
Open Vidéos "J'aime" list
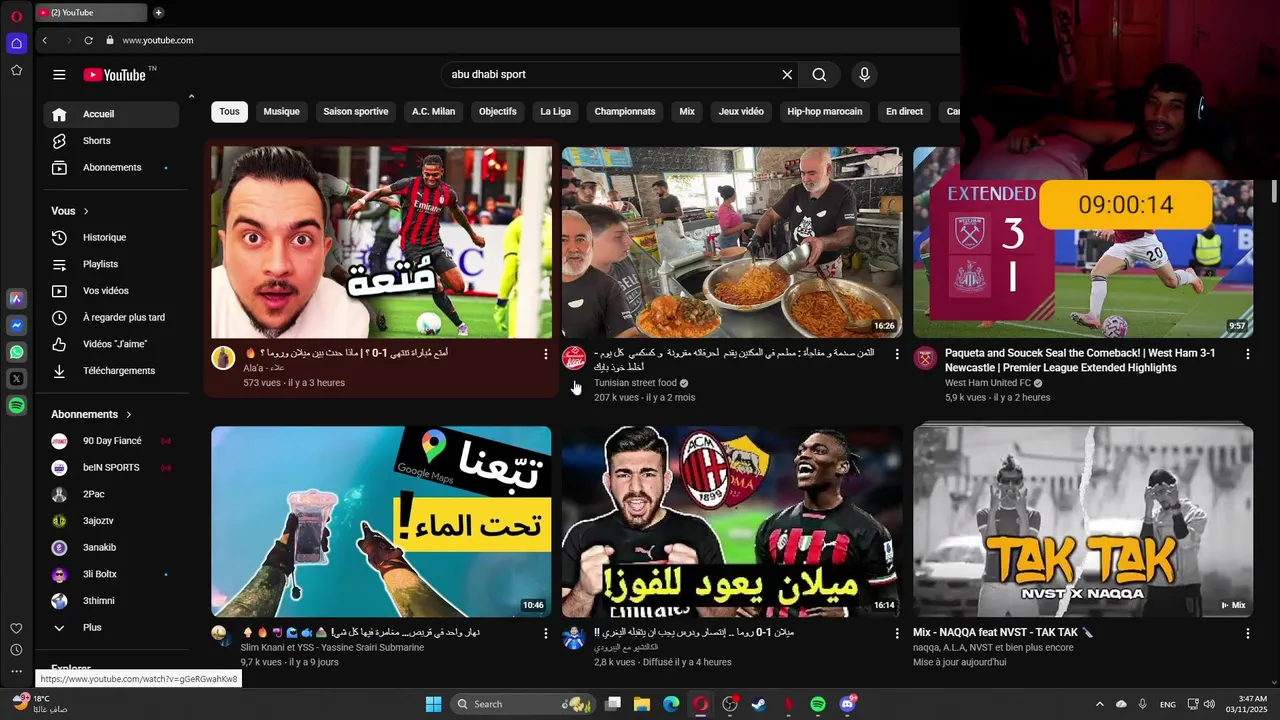point(111,344)
